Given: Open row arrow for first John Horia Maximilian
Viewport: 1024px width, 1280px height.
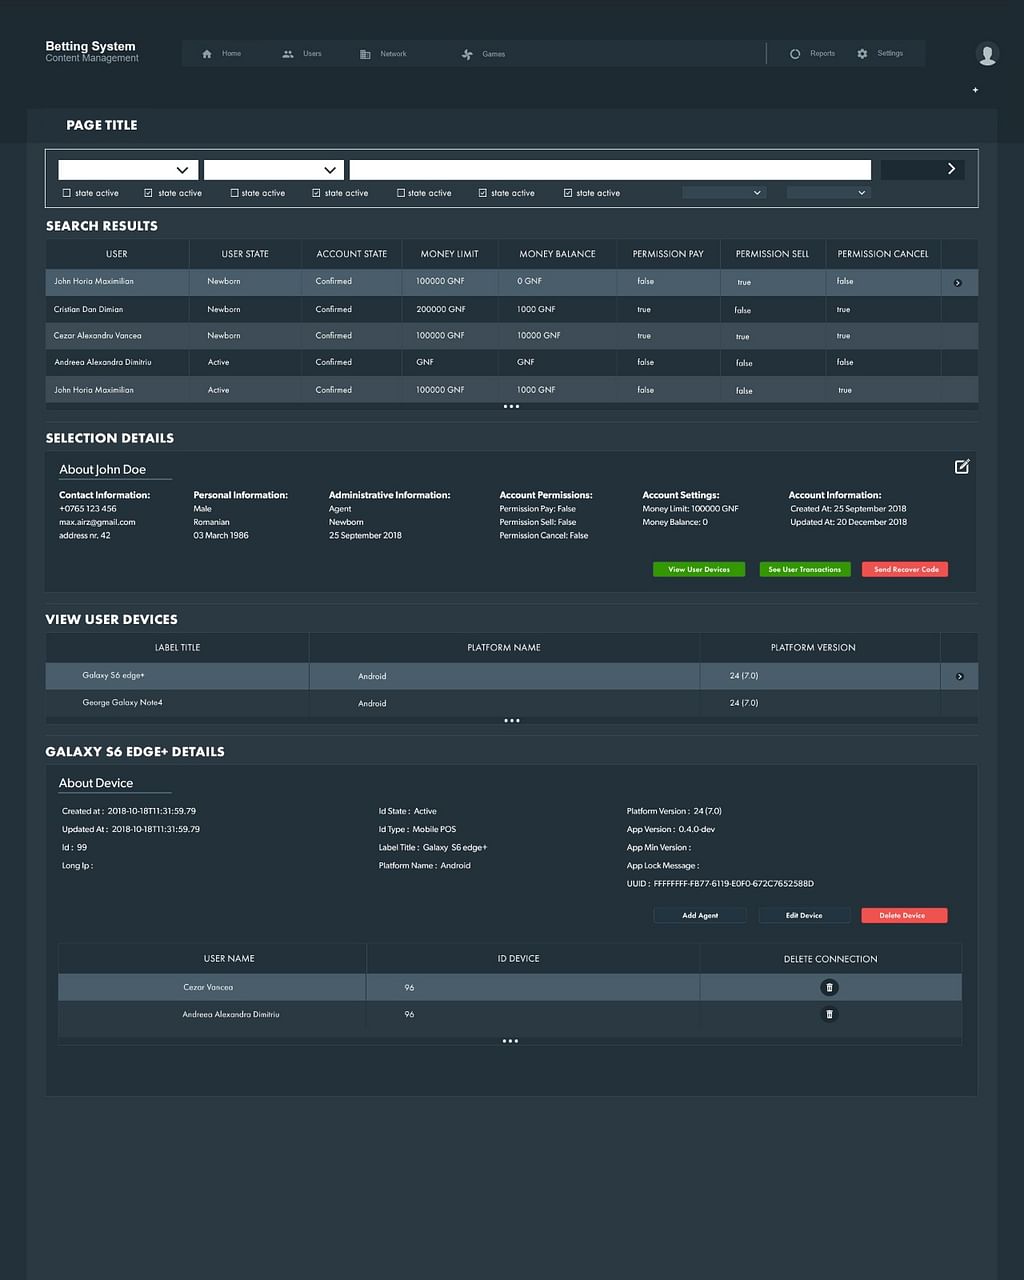Looking at the screenshot, I should point(957,283).
